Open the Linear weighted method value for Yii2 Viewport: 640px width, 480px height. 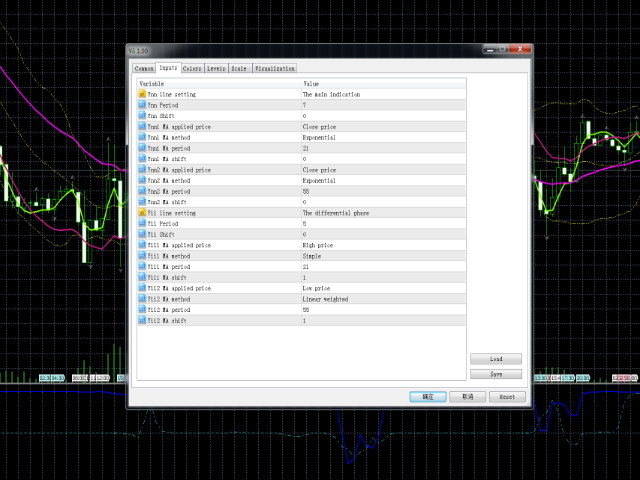382,299
